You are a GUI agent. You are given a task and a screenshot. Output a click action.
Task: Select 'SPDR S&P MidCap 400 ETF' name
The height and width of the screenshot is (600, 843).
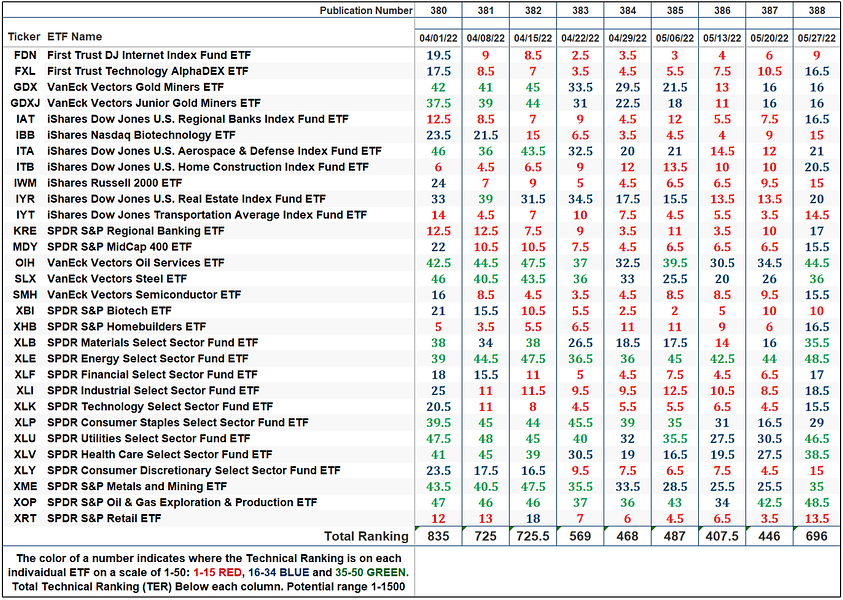click(x=119, y=247)
